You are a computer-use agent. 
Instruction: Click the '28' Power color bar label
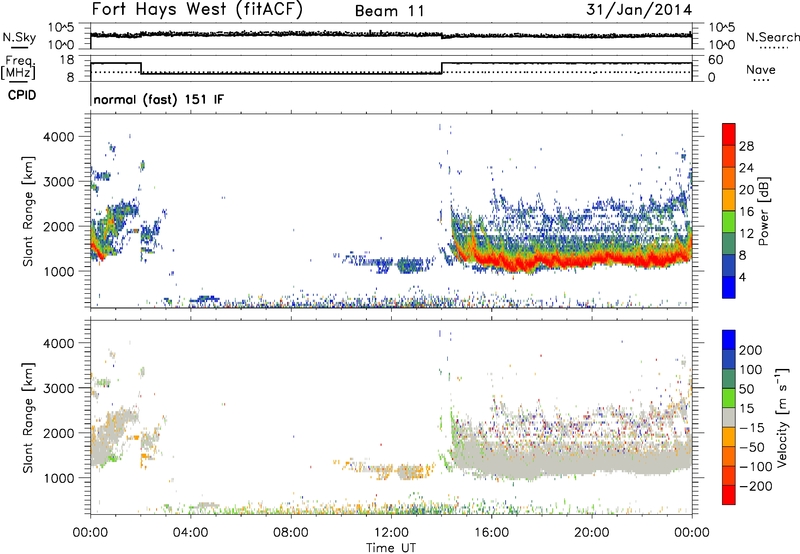[746, 146]
